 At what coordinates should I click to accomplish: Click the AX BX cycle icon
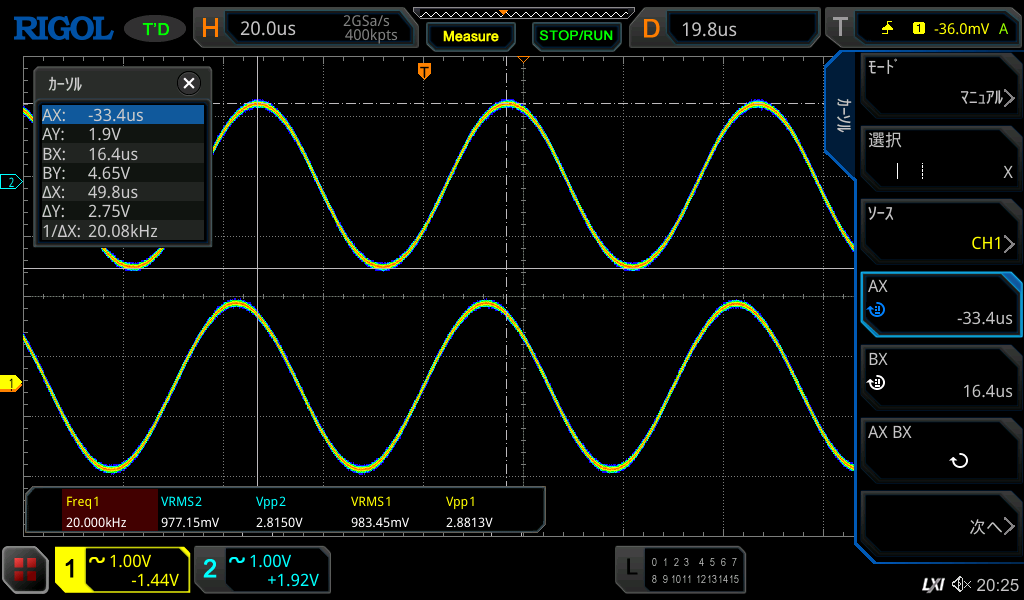pyautogui.click(x=958, y=461)
